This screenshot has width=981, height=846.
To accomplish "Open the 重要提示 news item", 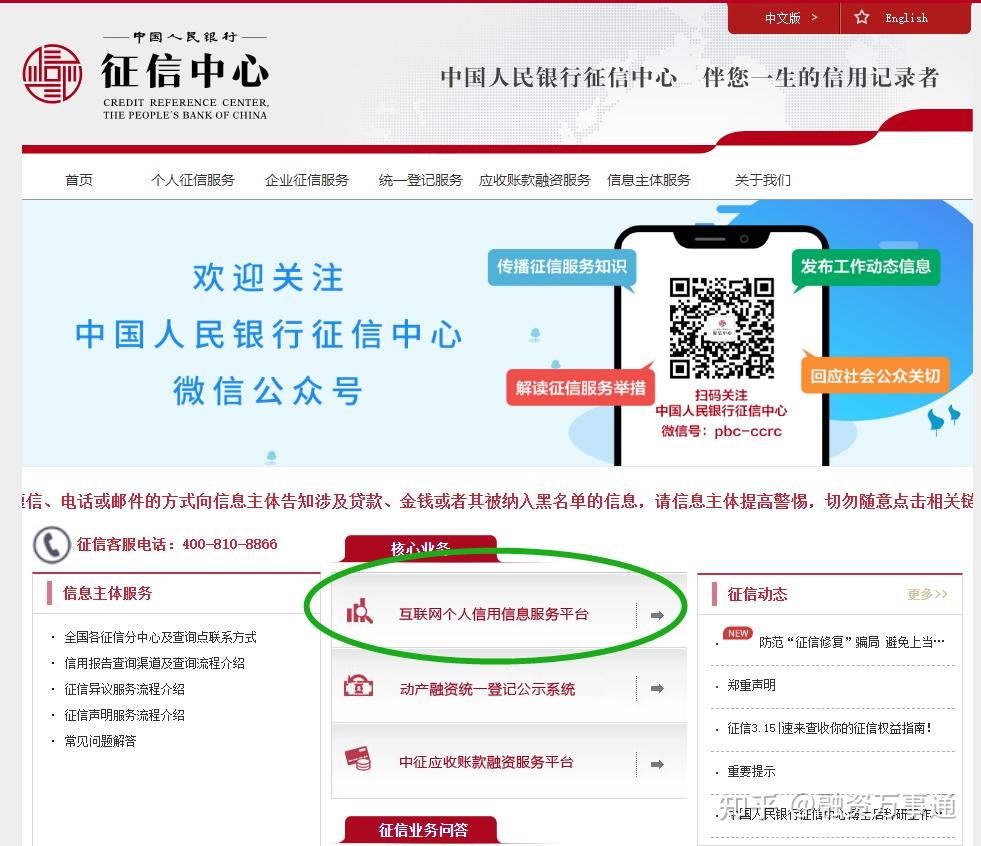I will point(751,771).
